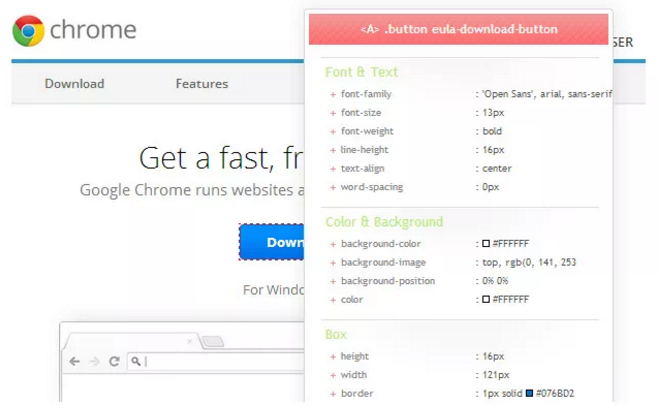Click the plus icon beside border

[x=333, y=394]
